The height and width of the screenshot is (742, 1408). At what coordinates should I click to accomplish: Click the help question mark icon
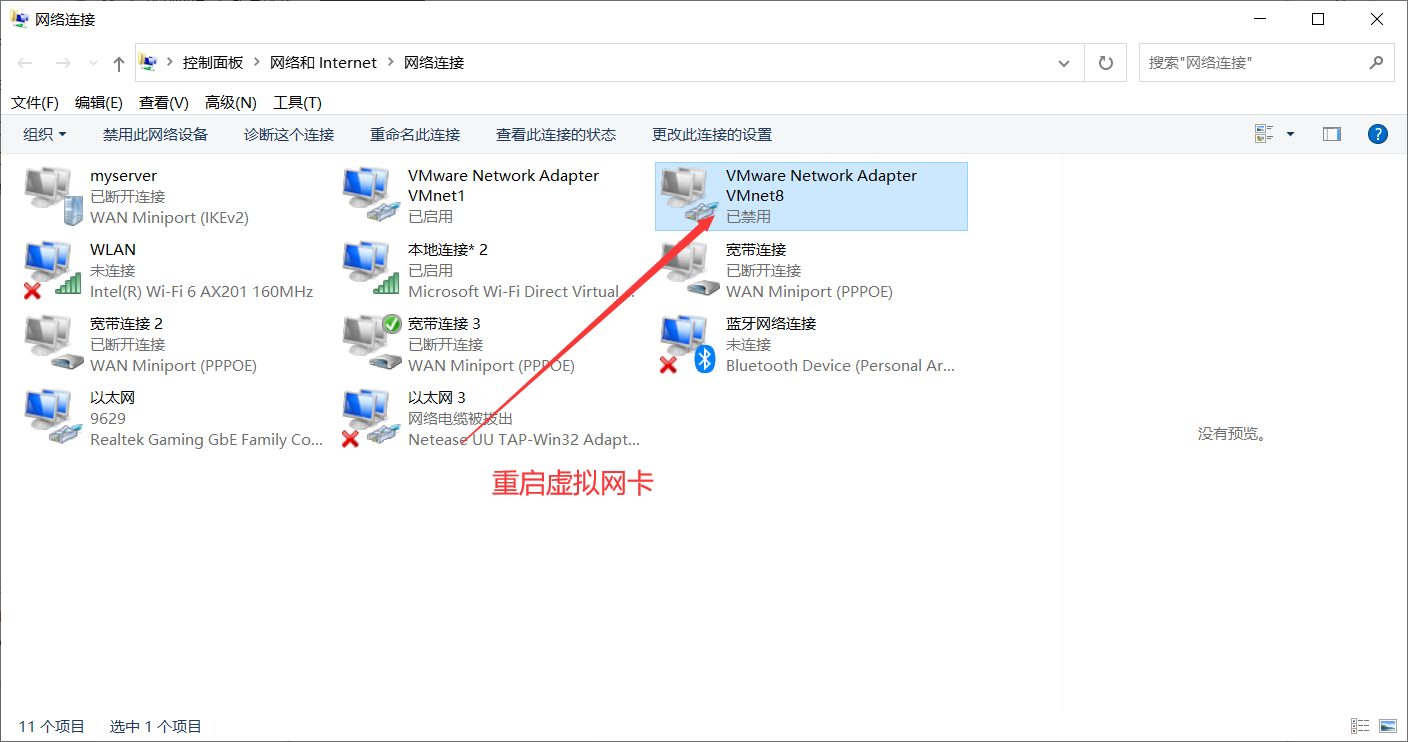[1377, 134]
